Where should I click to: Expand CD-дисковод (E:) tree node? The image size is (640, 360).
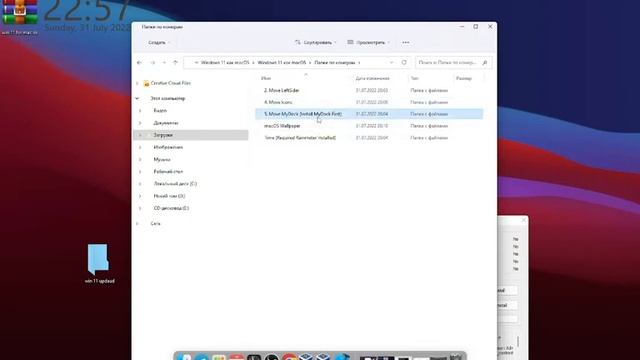point(140,208)
